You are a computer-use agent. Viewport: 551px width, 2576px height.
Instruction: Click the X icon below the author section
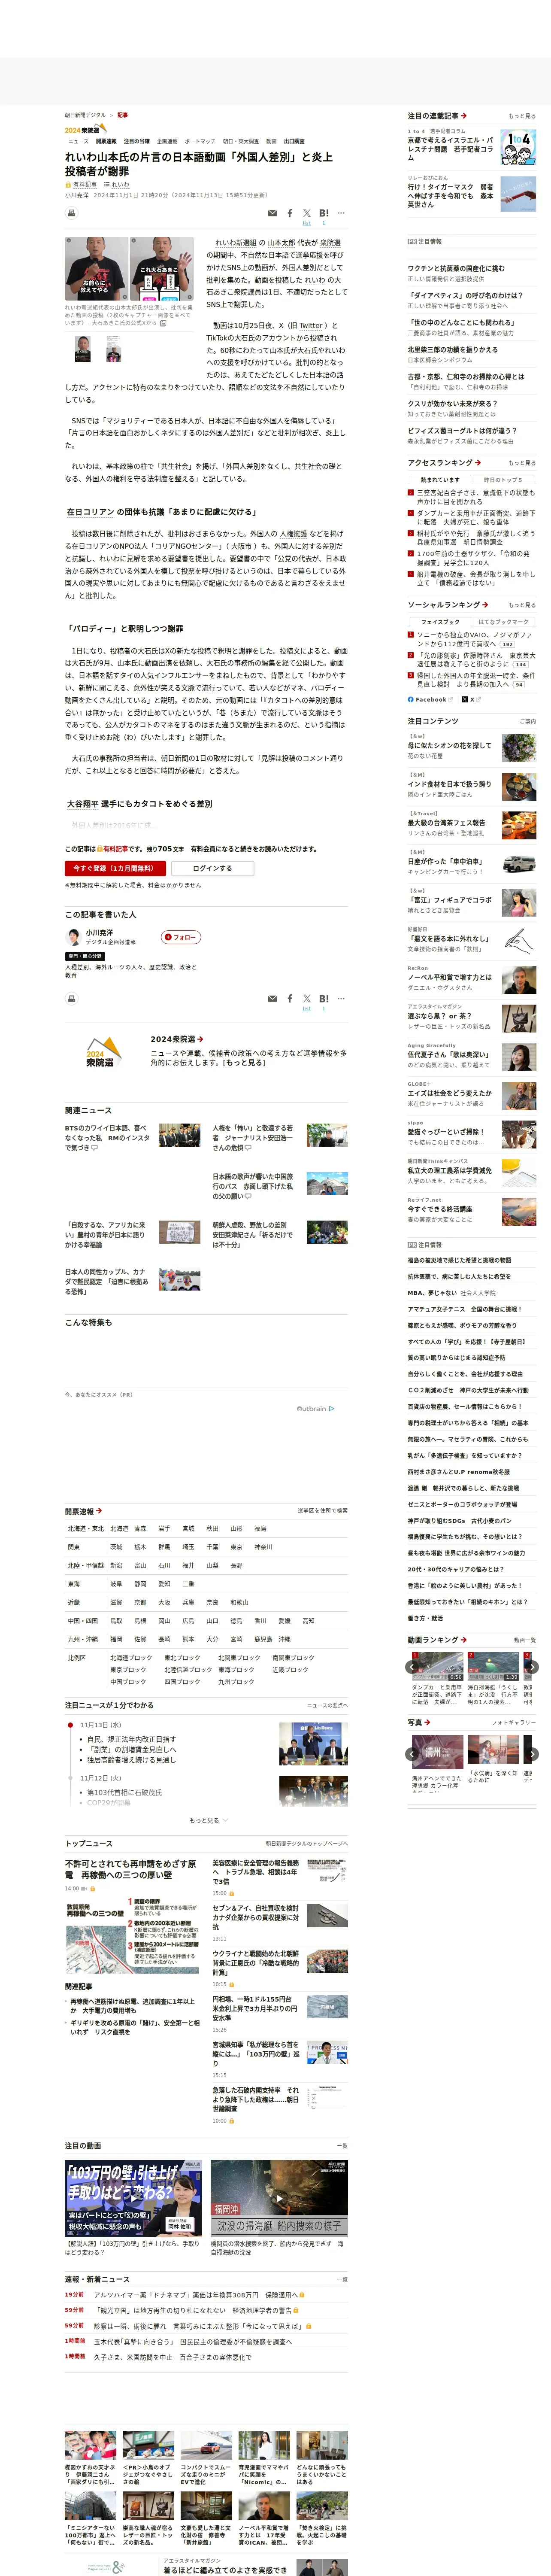click(x=307, y=998)
